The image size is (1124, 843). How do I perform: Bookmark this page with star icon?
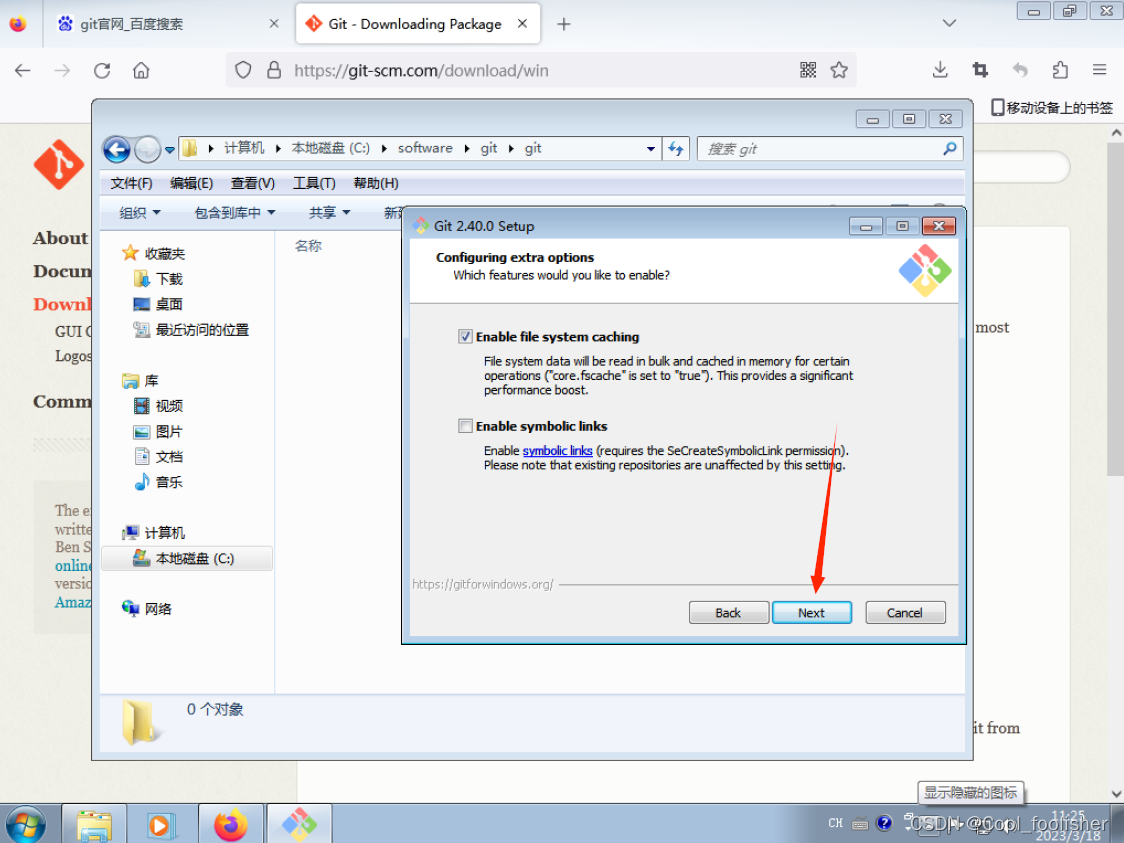[839, 70]
